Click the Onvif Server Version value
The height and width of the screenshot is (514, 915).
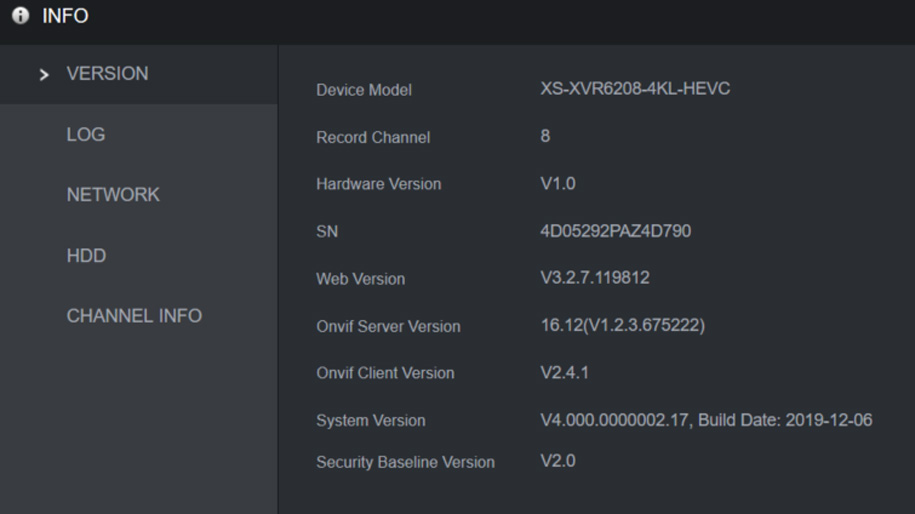622,325
